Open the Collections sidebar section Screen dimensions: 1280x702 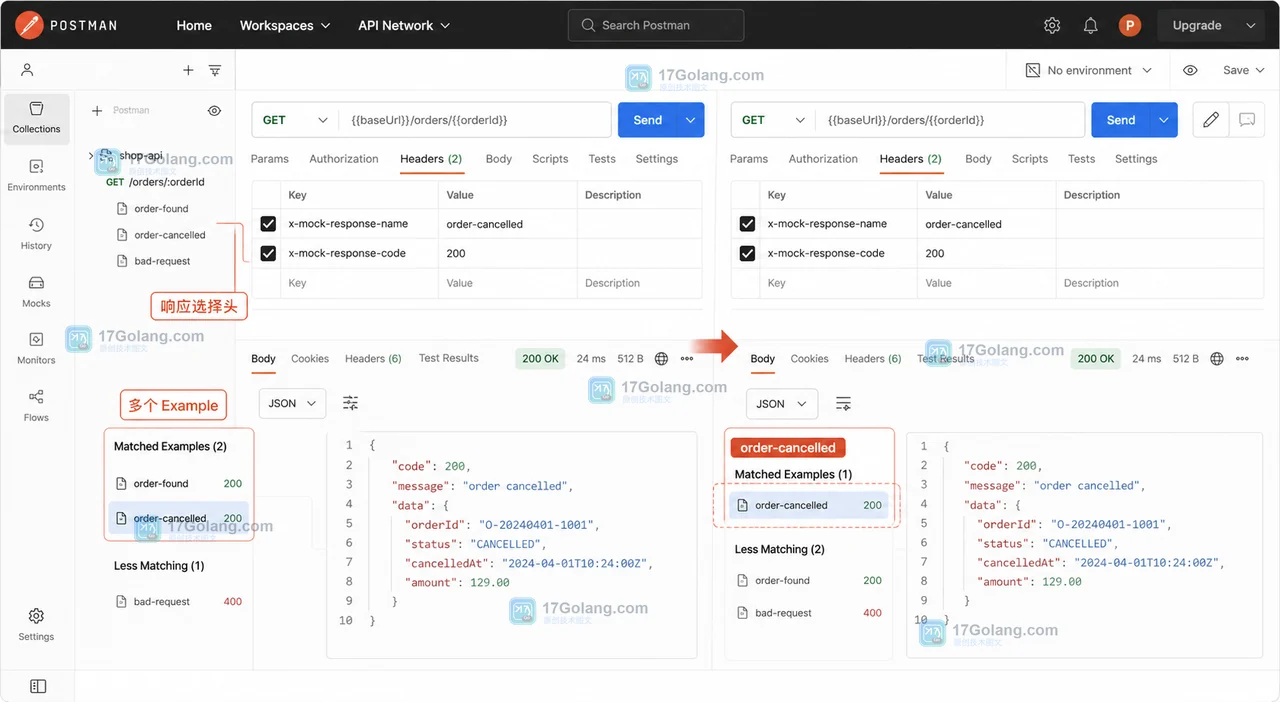(x=37, y=118)
